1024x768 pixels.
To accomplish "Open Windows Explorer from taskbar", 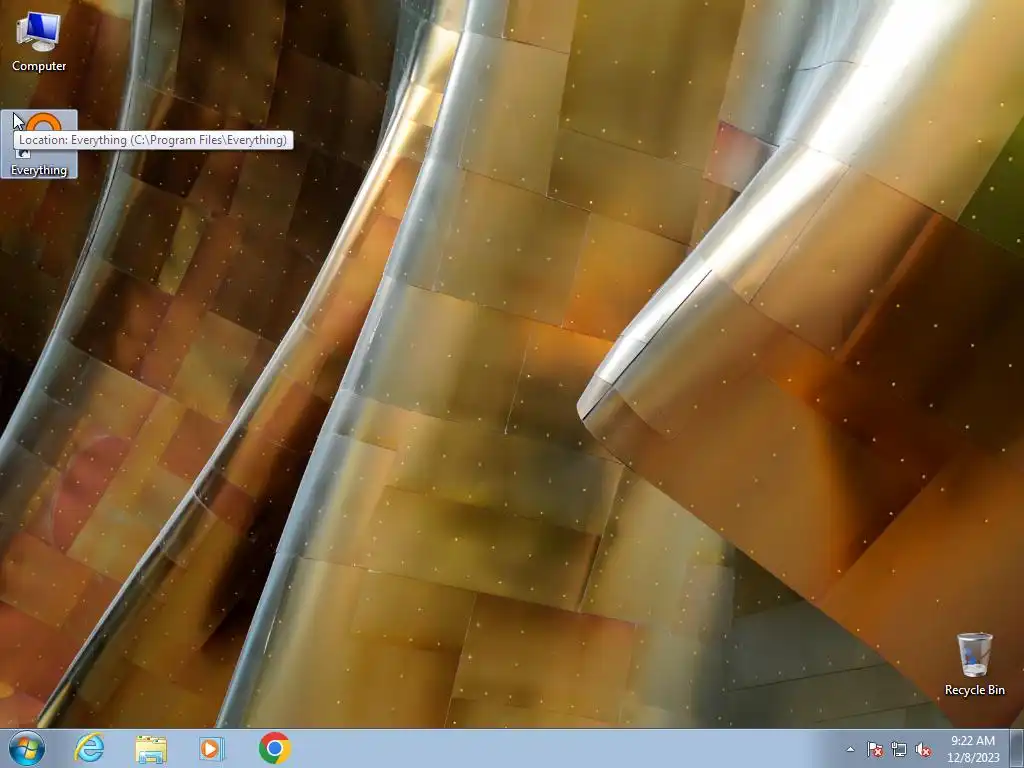I will tap(151, 748).
